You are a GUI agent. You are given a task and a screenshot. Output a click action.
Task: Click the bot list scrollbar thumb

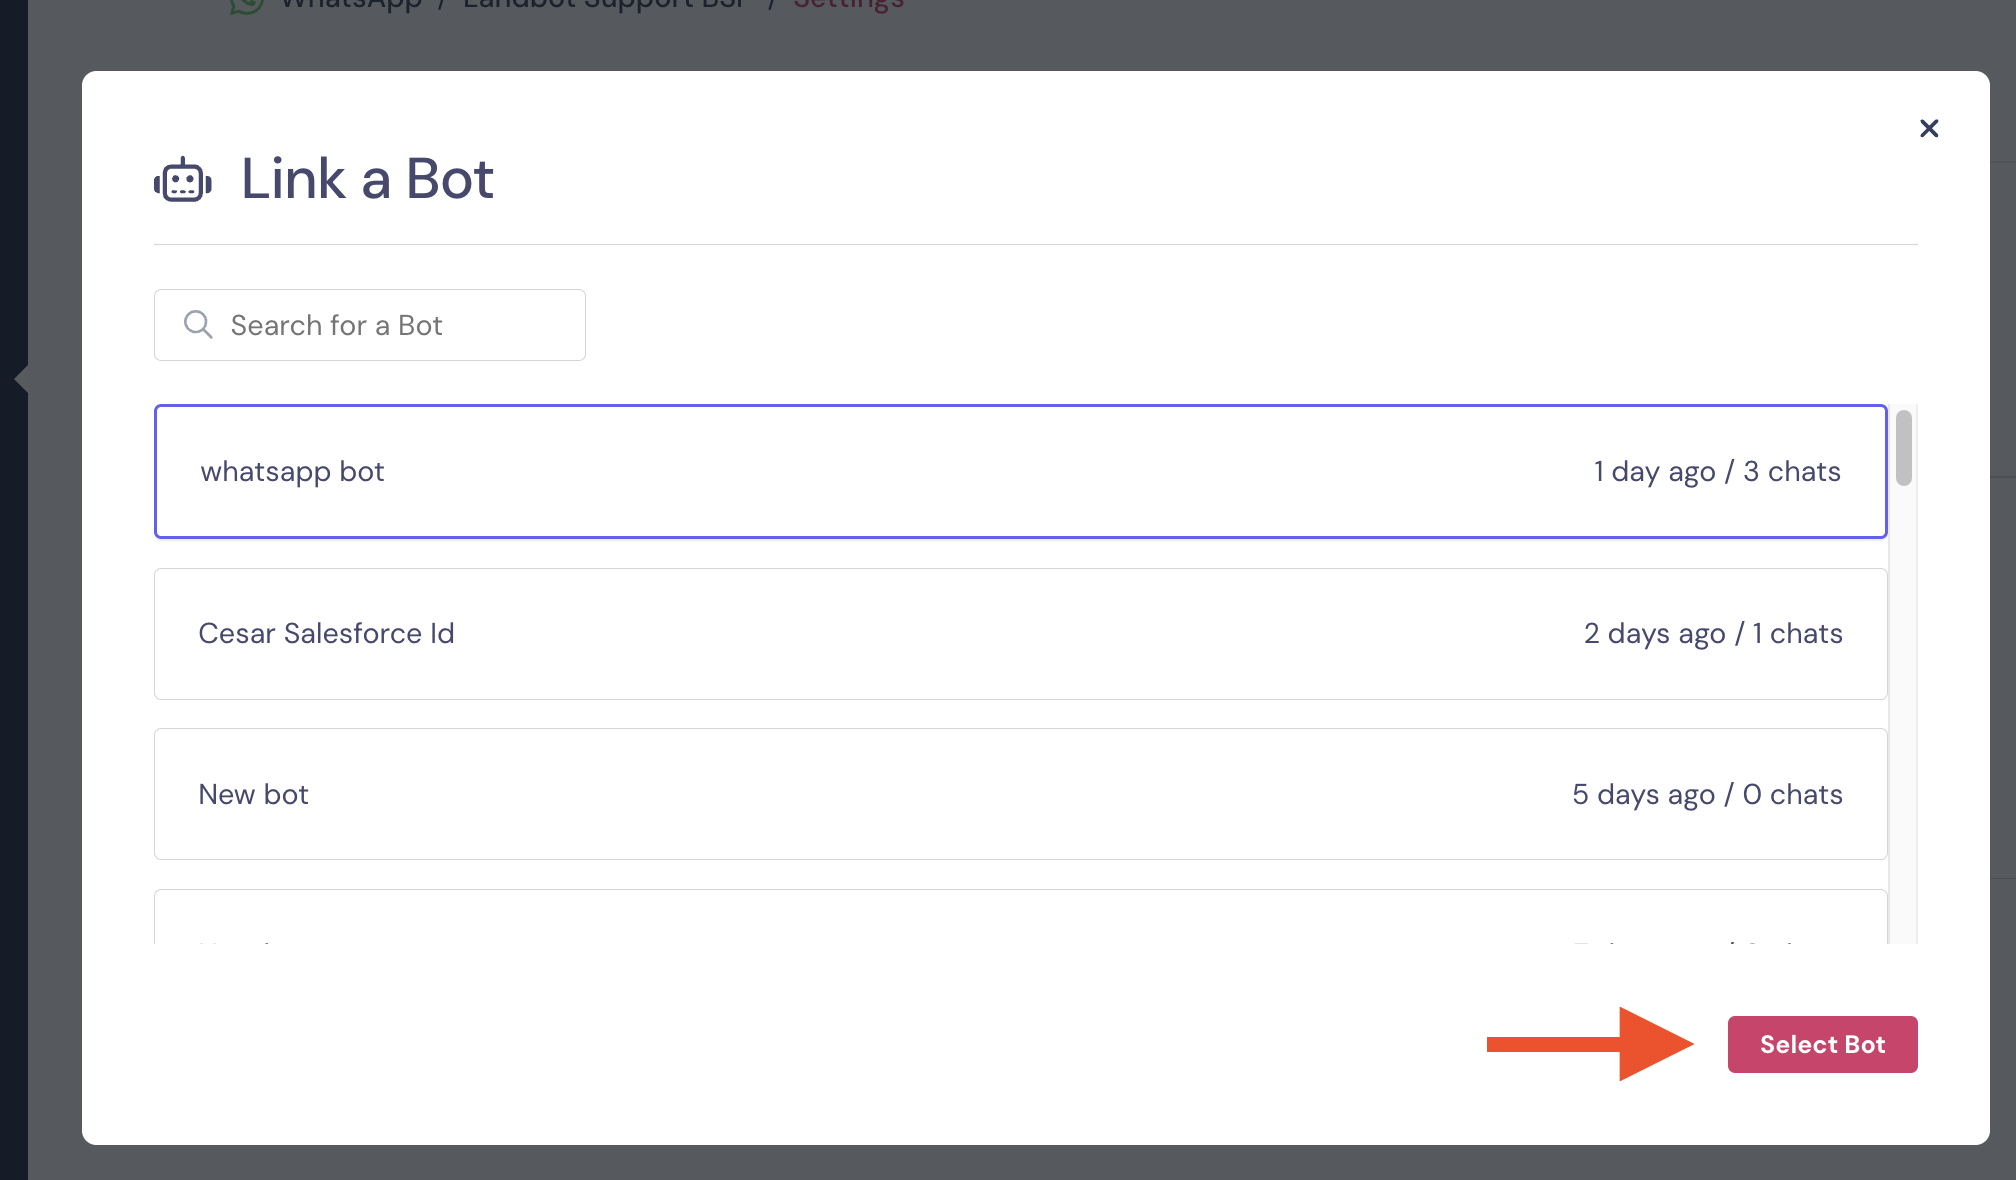[x=1903, y=448]
